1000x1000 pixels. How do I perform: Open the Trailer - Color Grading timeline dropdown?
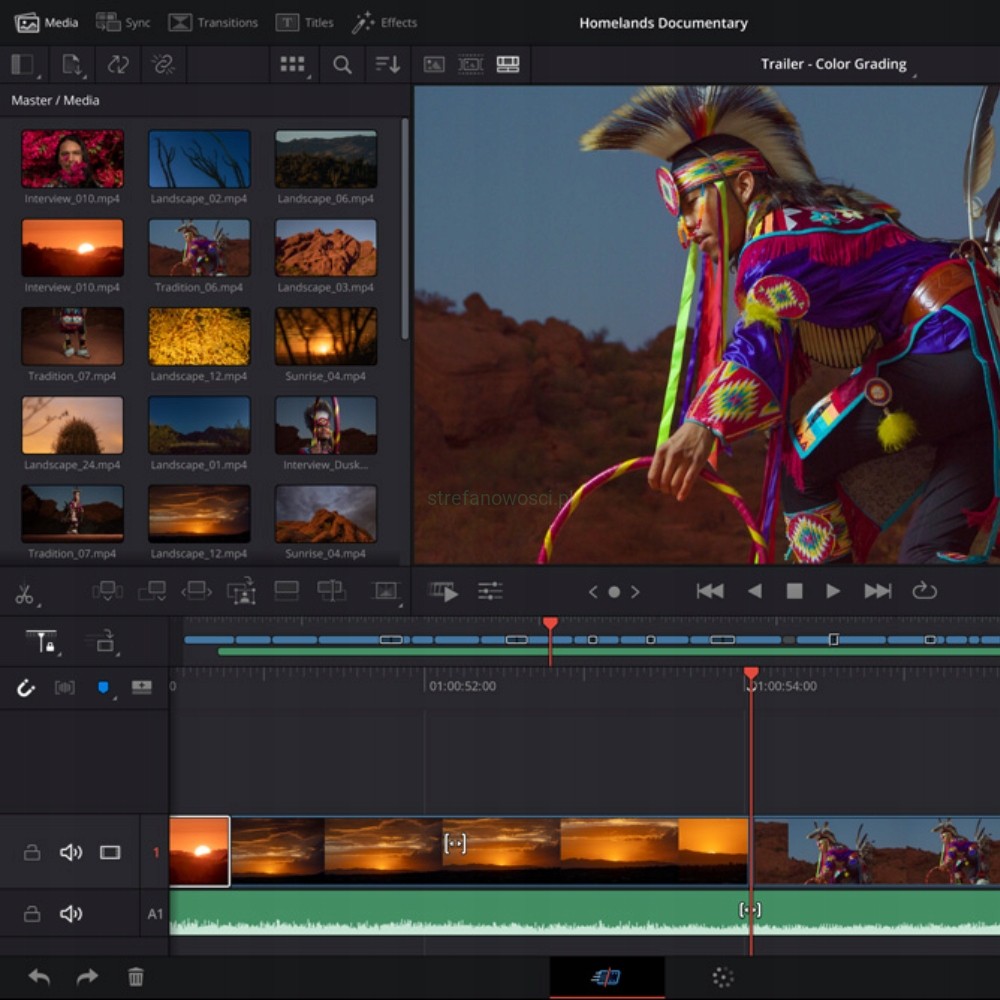[835, 64]
